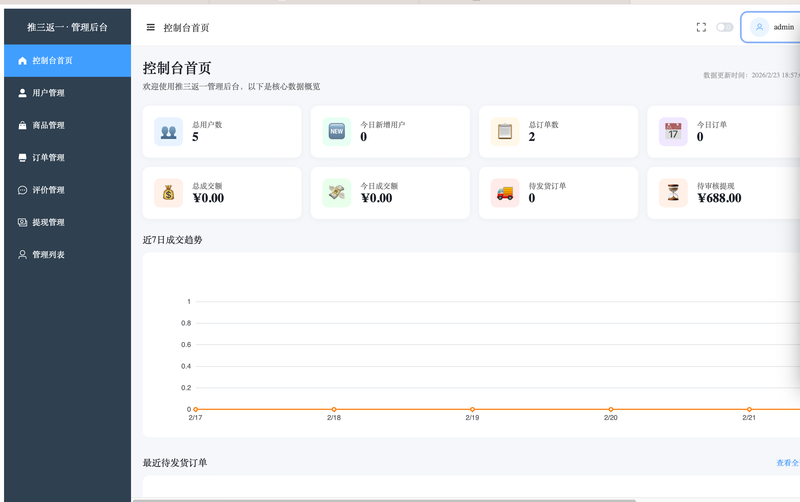Click the admin avatar icon
The height and width of the screenshot is (502, 800).
click(x=759, y=28)
